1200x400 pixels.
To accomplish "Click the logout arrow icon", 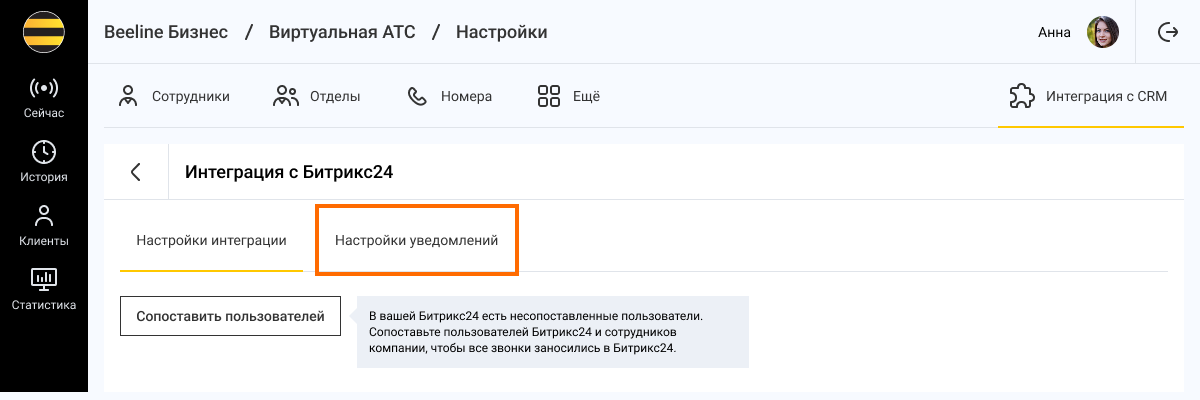I will (1167, 32).
